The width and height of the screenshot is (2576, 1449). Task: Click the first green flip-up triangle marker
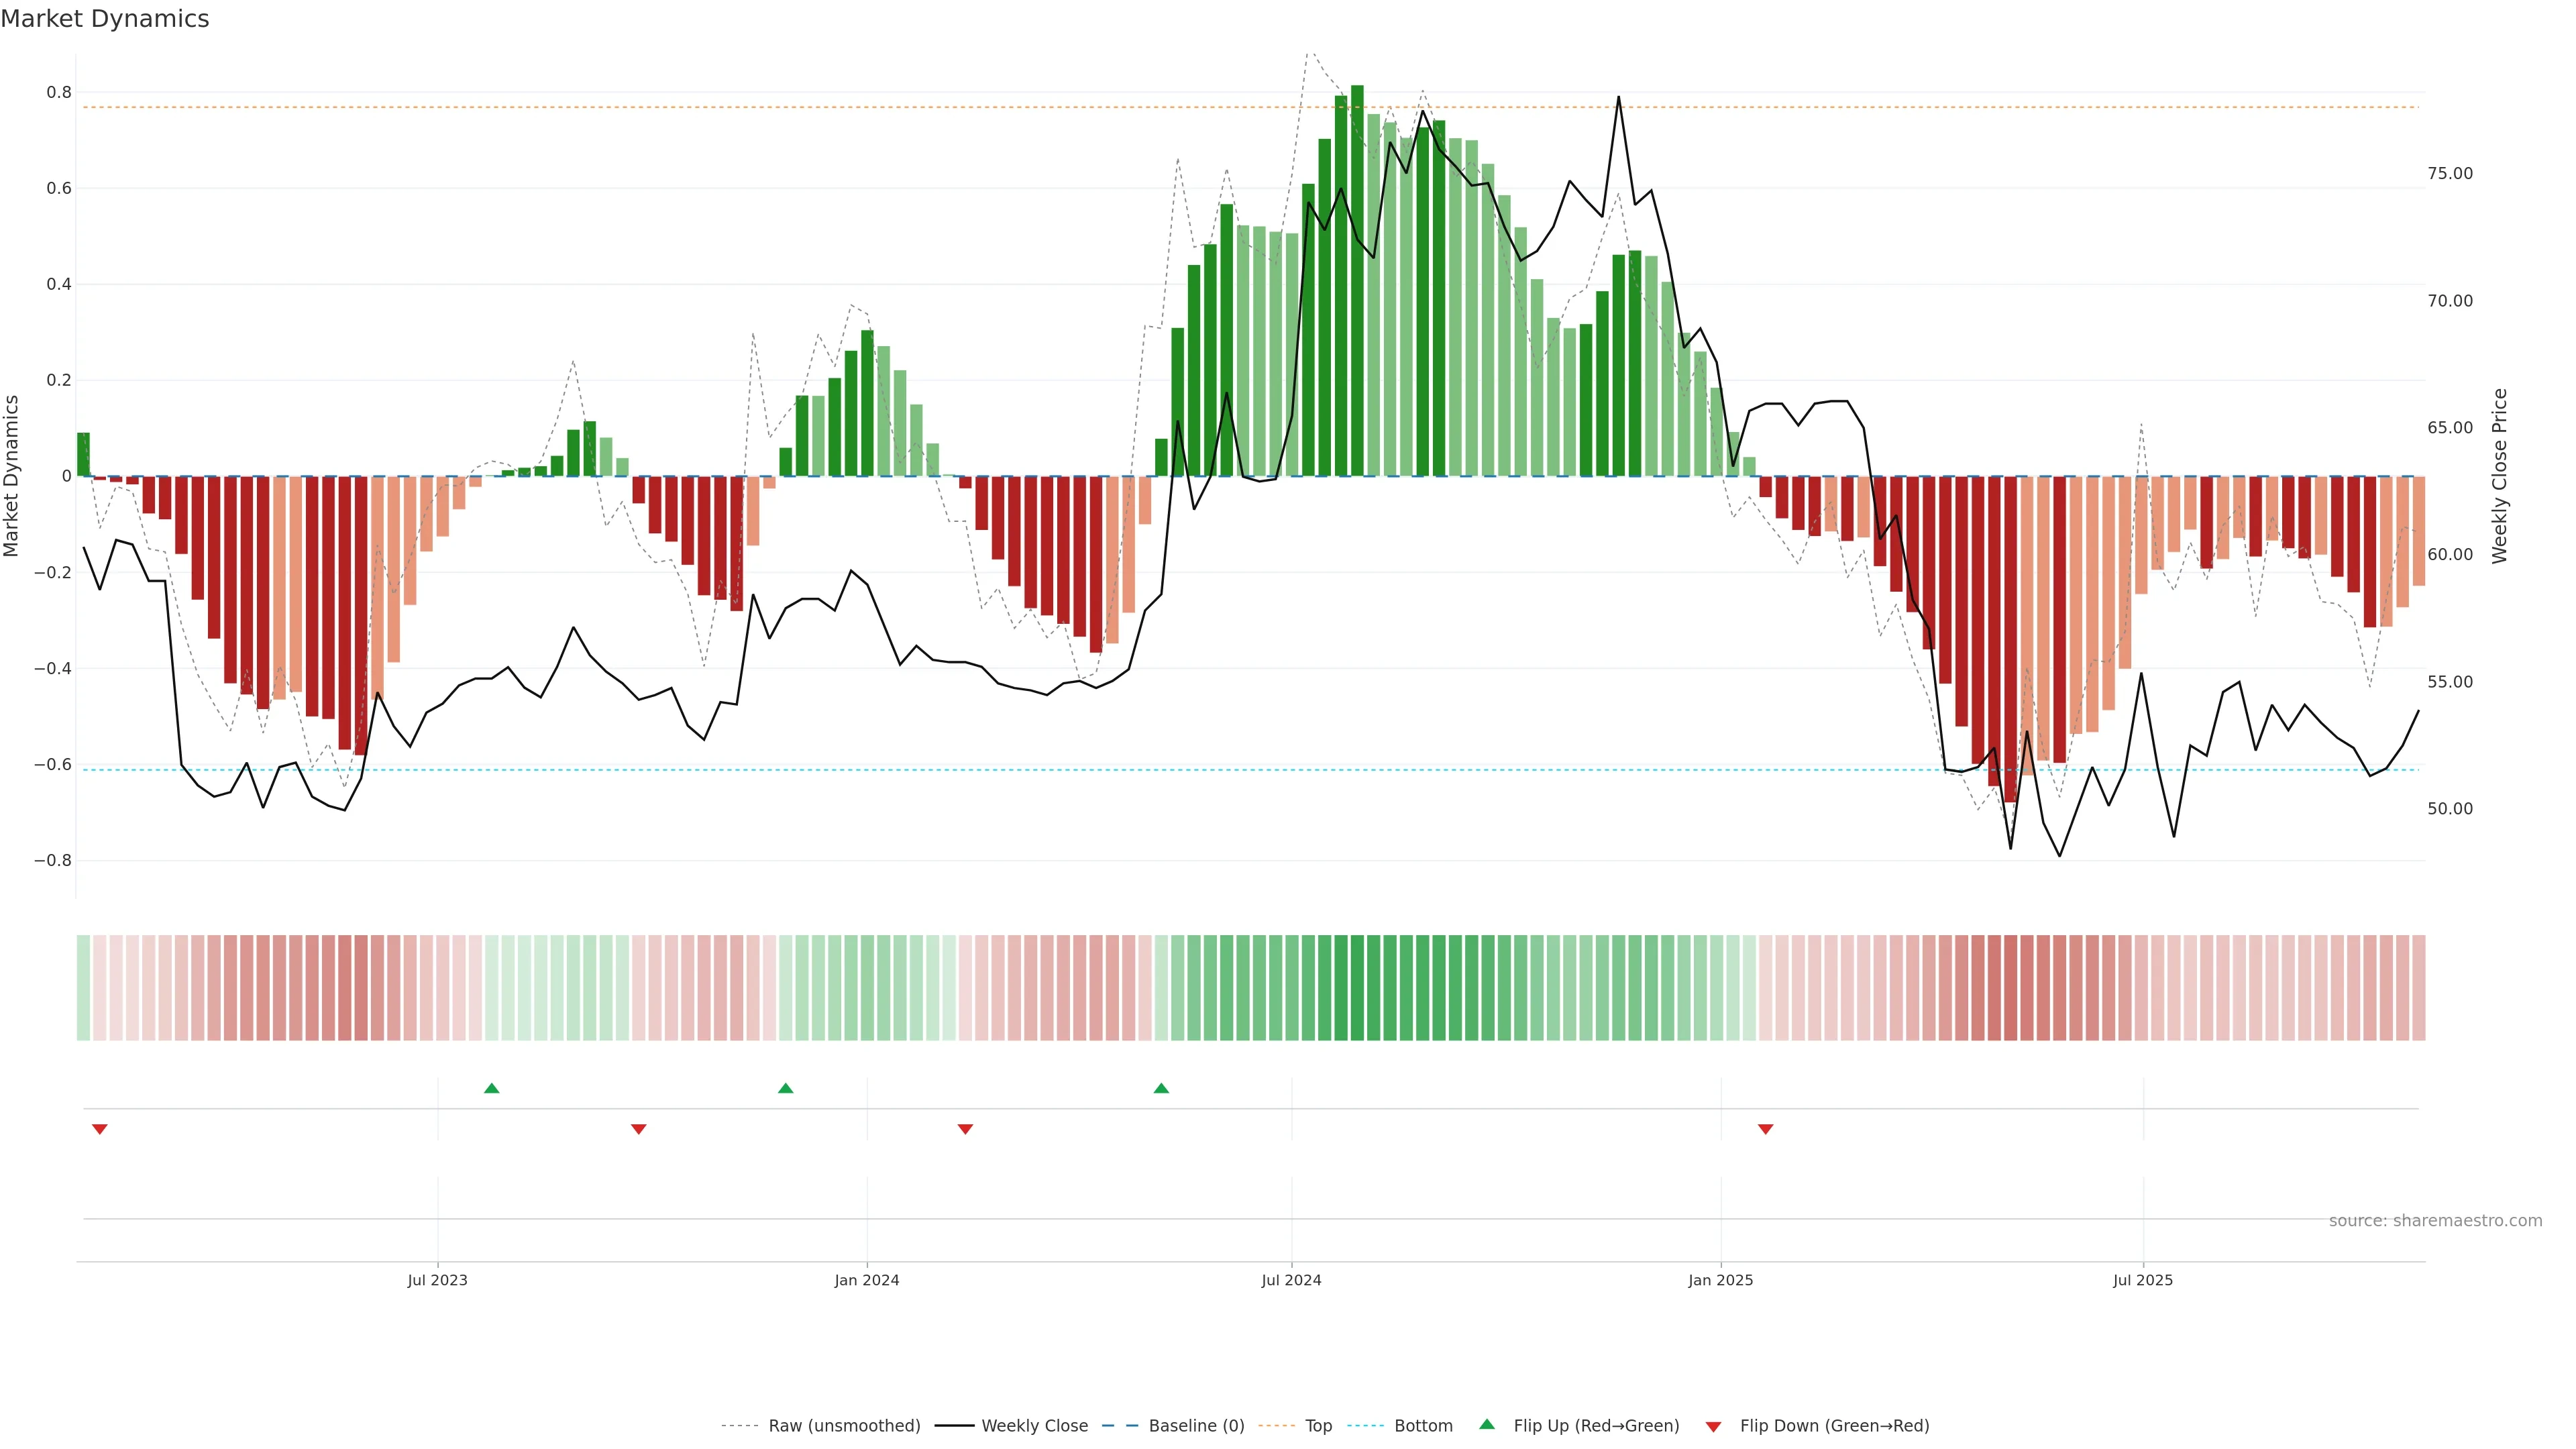(491, 1088)
